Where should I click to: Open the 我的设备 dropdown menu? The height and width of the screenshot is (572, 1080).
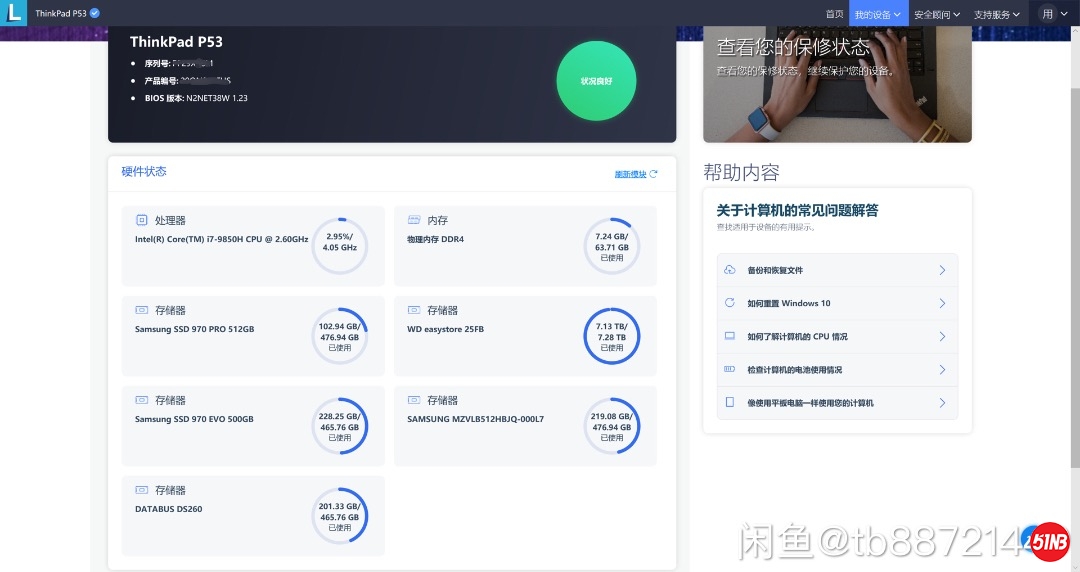point(878,14)
